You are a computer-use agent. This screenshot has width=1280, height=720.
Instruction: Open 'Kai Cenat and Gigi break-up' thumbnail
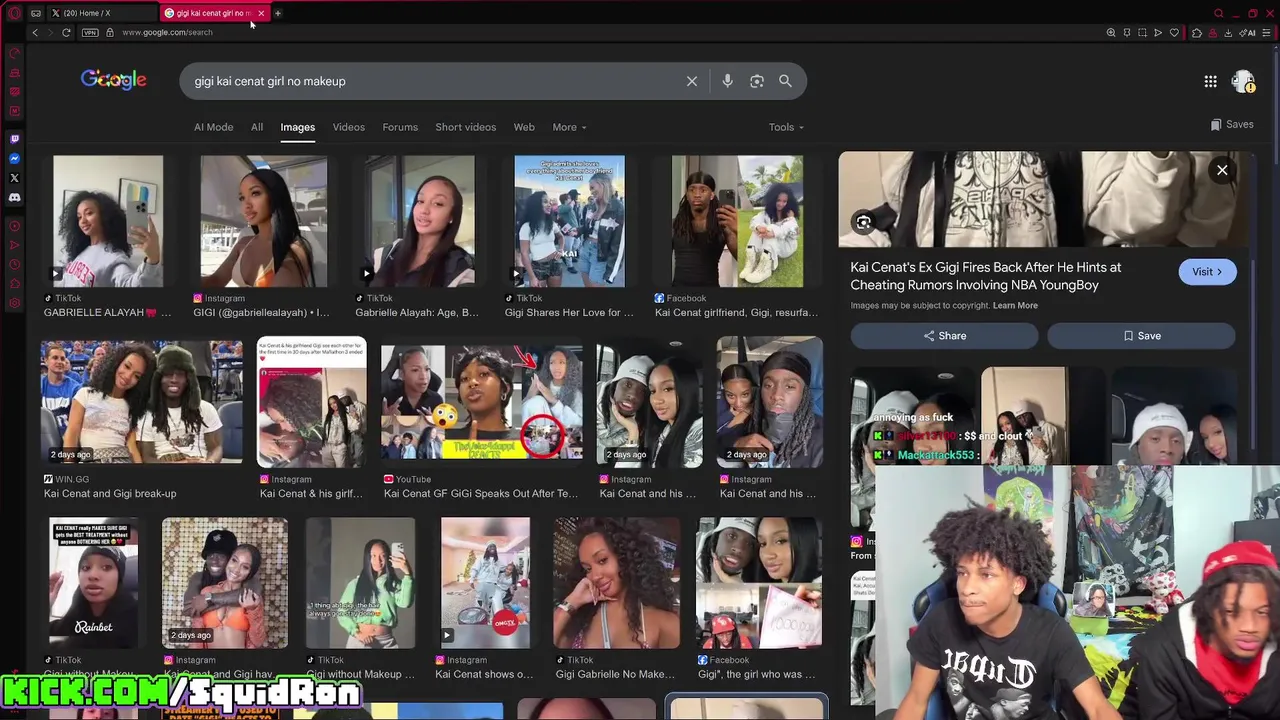[141, 403]
